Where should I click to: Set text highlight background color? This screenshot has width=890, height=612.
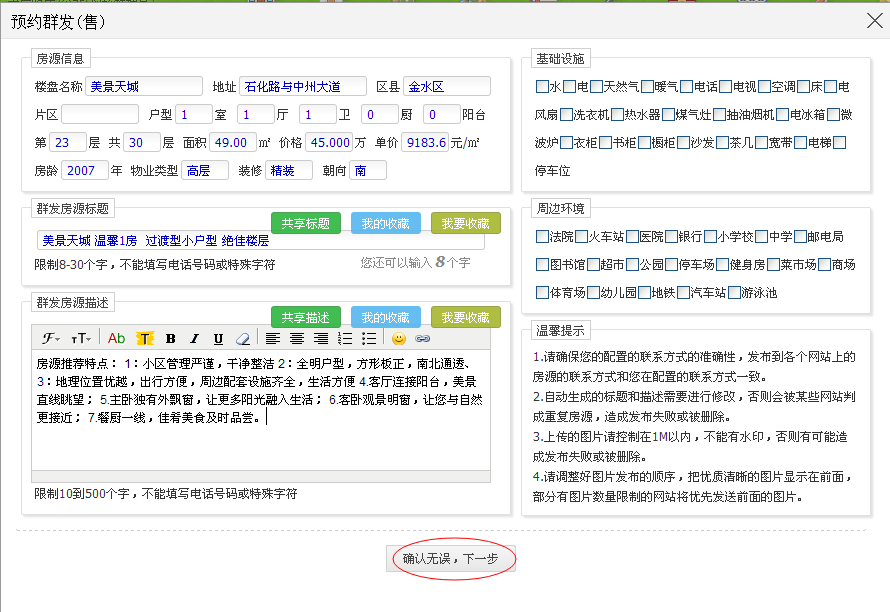[145, 338]
